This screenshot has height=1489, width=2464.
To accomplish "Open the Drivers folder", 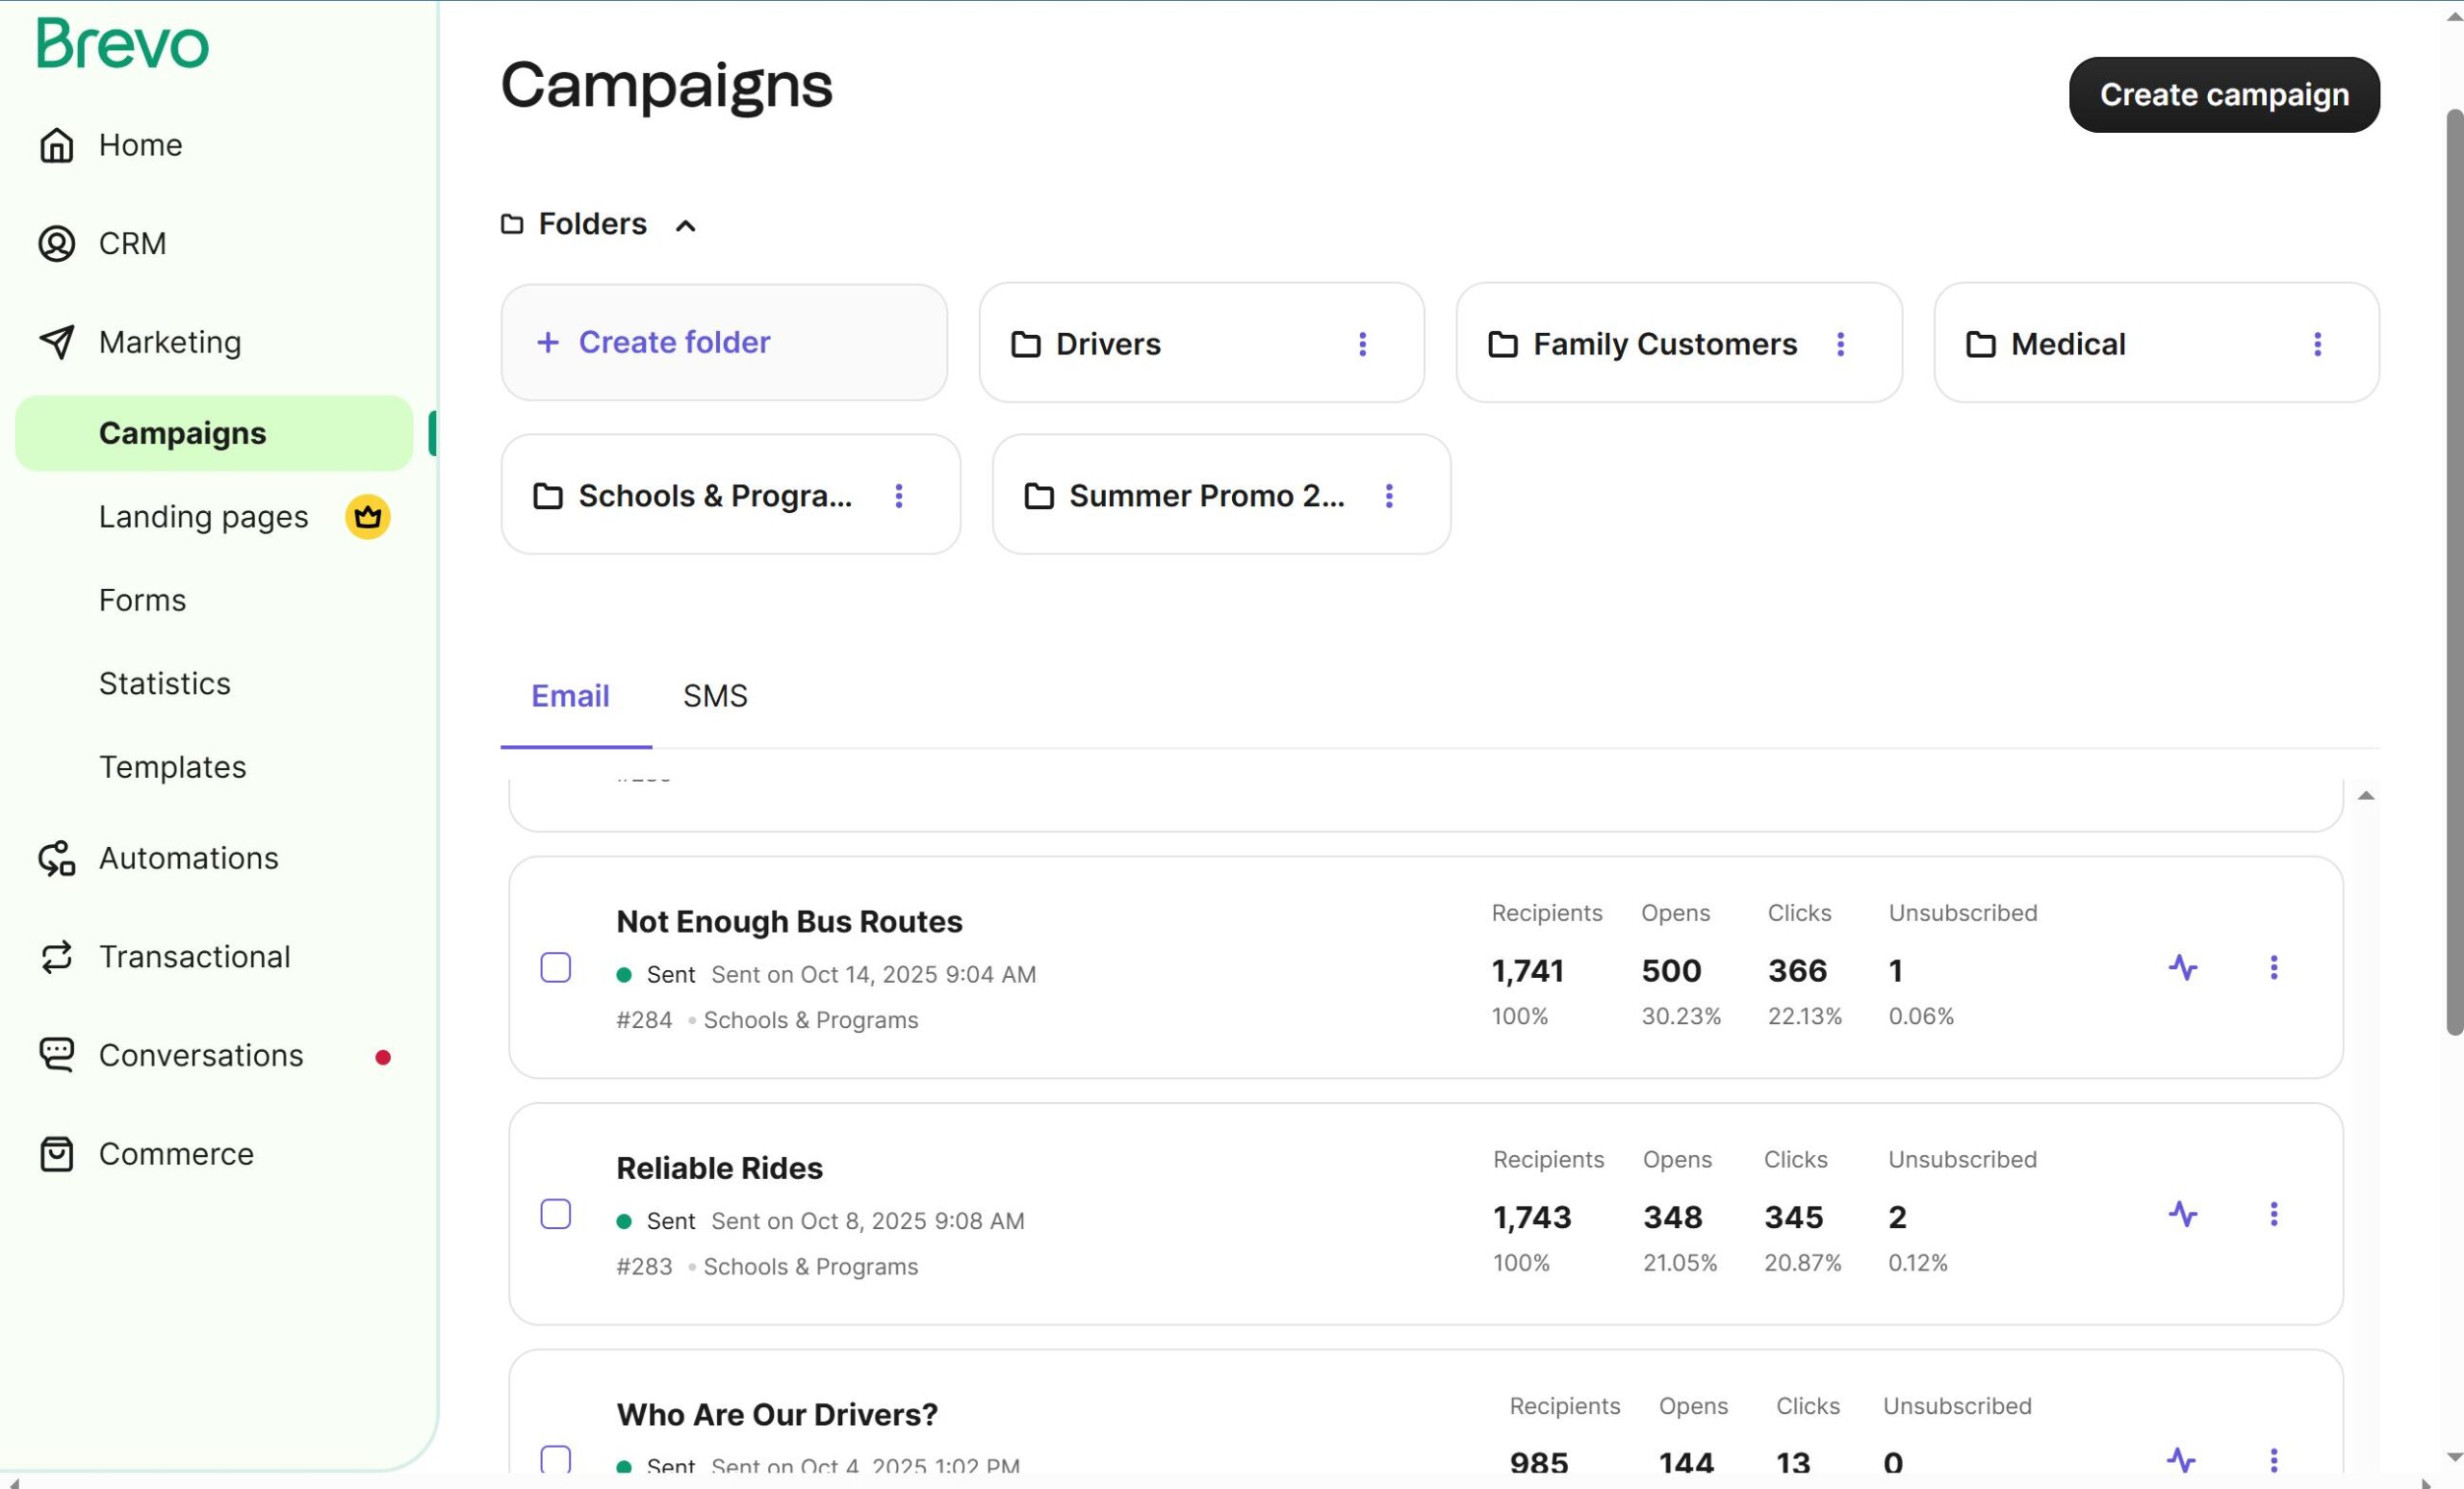I will tap(1201, 343).
